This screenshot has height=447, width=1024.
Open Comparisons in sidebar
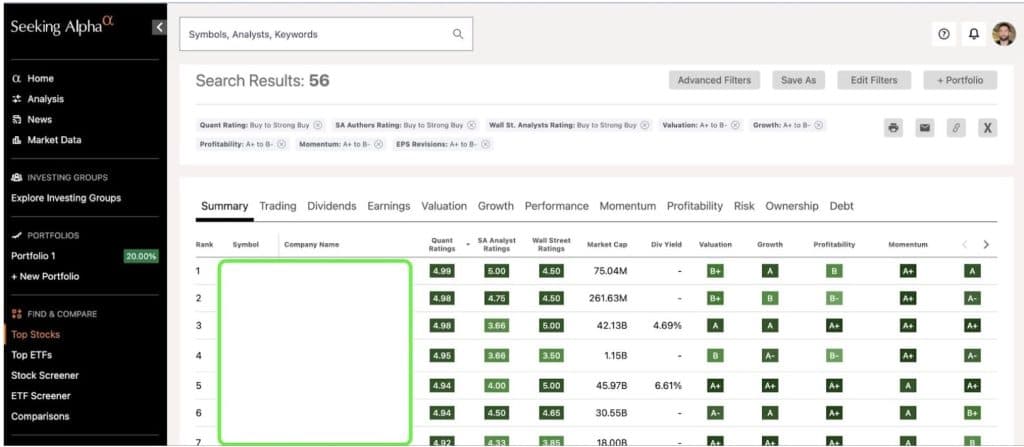[x=40, y=416]
